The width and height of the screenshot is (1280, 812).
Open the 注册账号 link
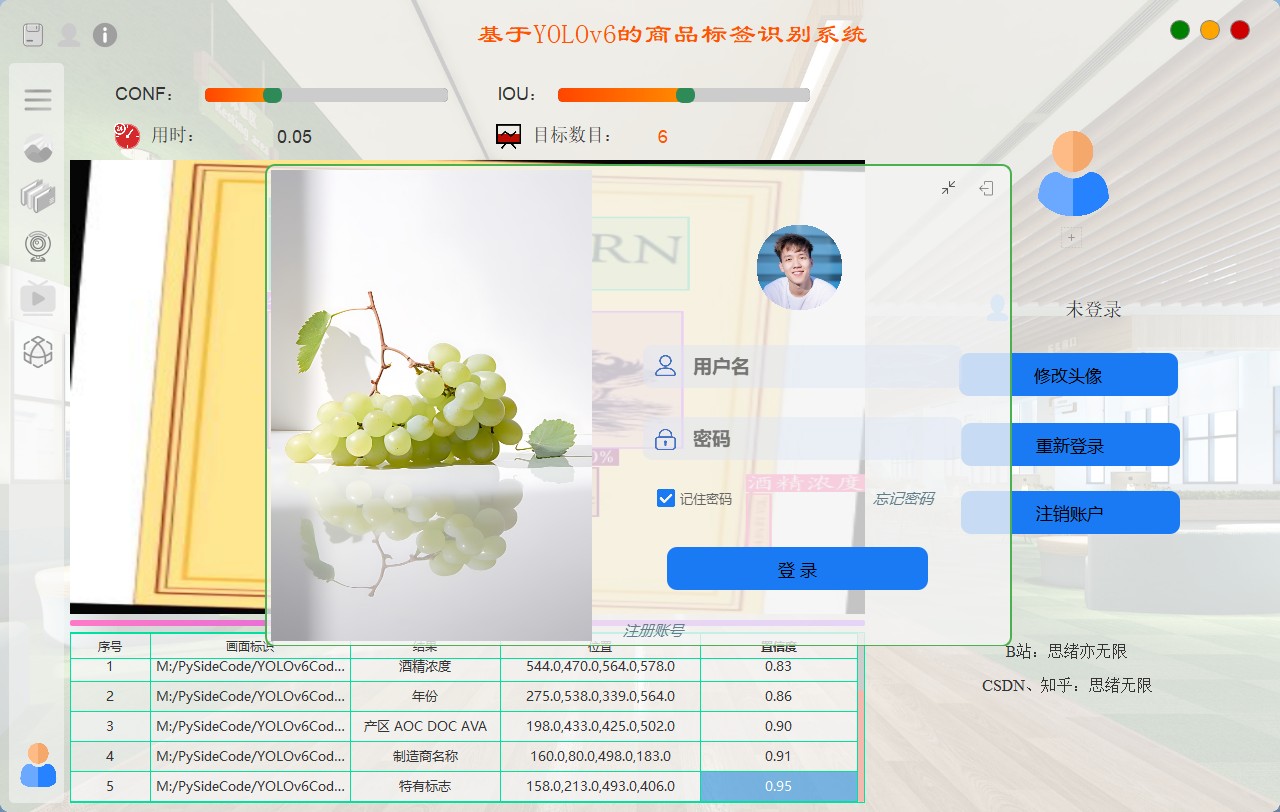(x=653, y=630)
